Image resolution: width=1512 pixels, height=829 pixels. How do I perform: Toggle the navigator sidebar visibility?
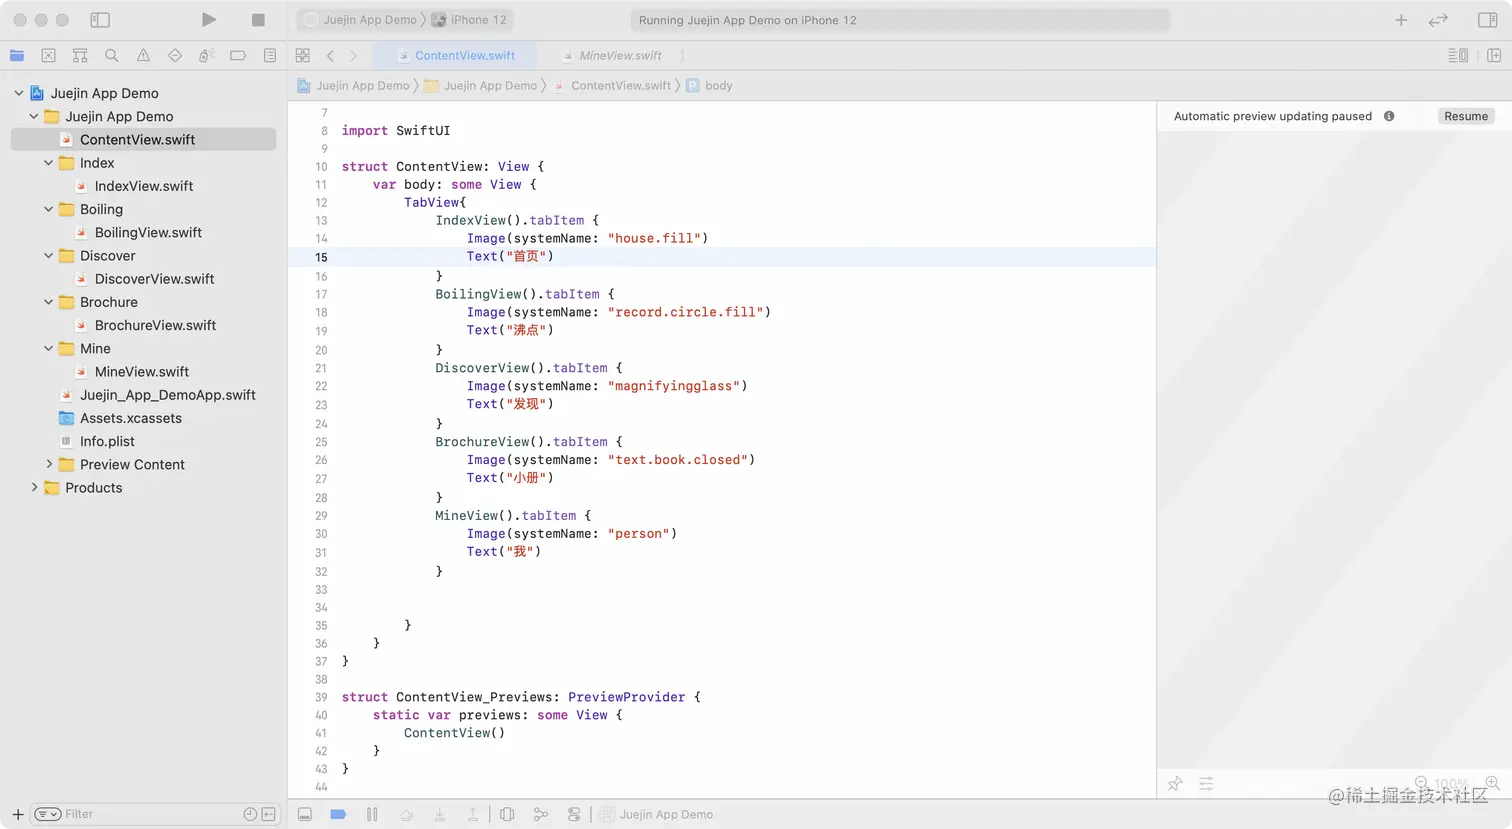(100, 20)
